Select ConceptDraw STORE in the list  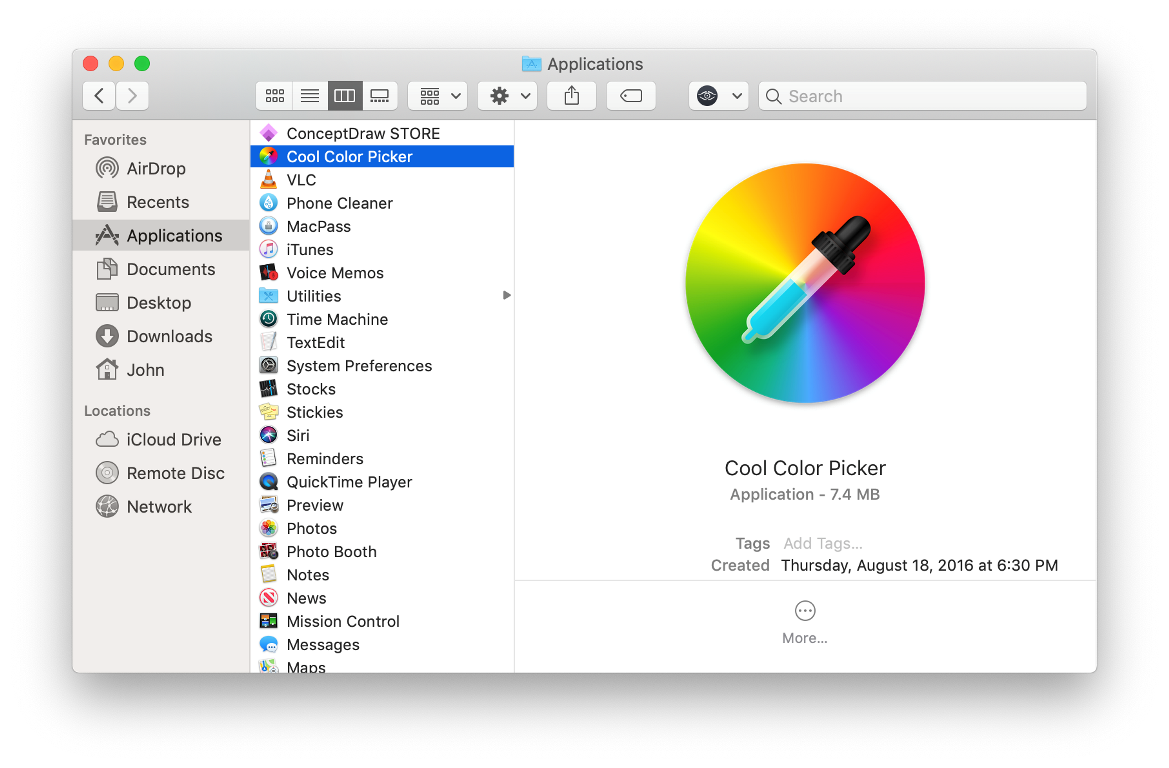point(382,133)
